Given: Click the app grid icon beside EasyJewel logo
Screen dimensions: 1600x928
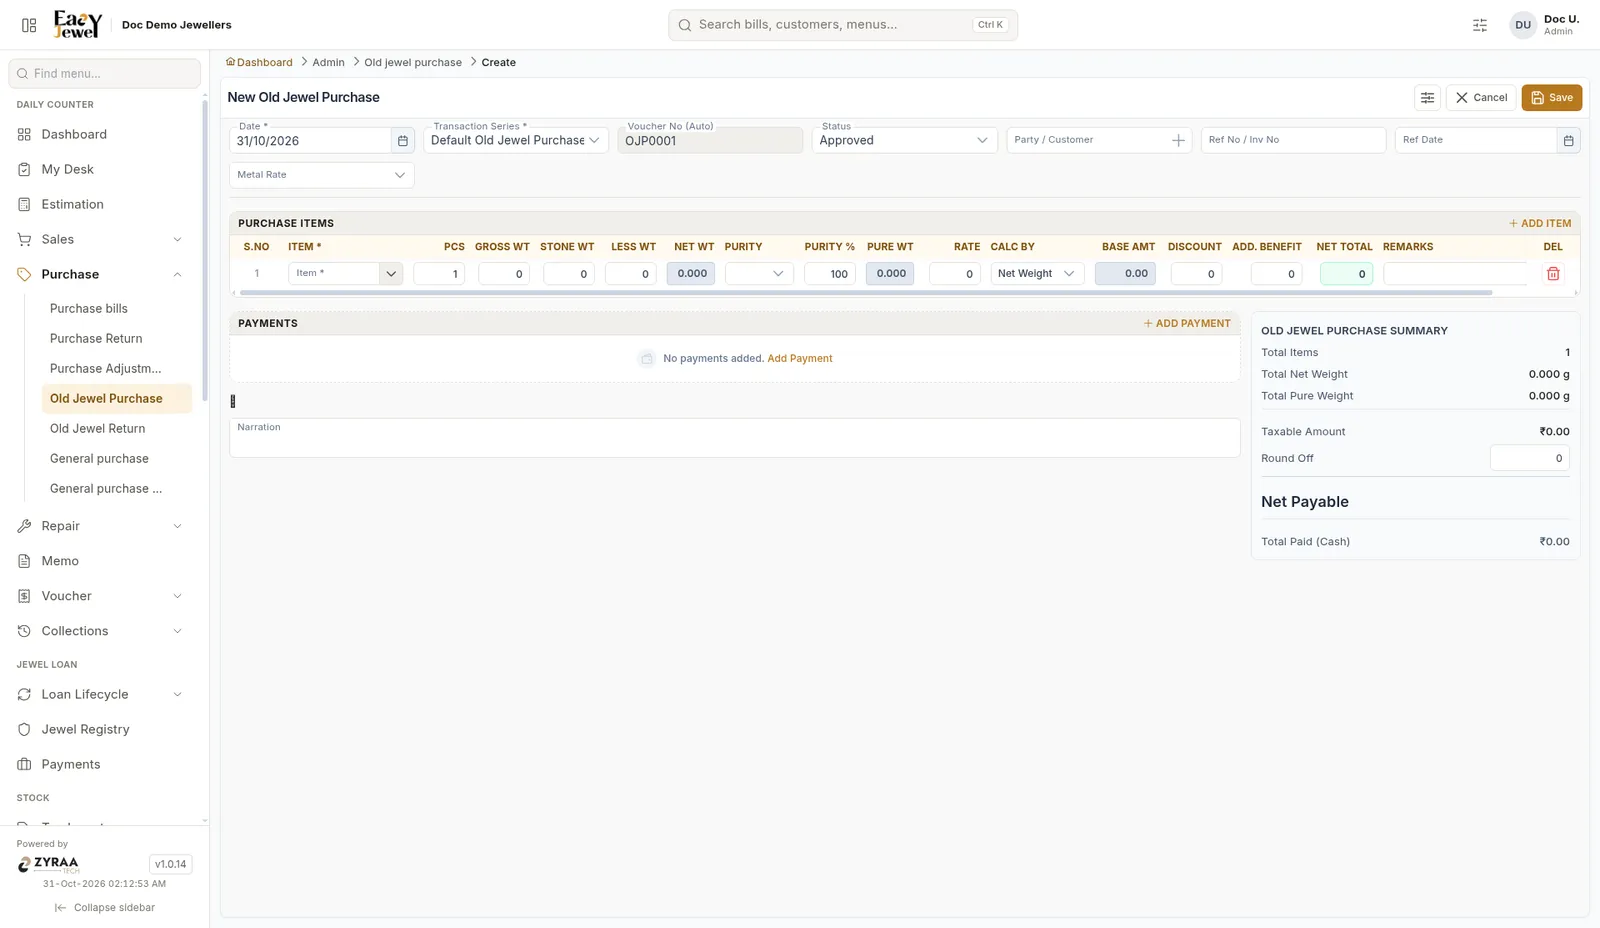Looking at the screenshot, I should point(29,25).
